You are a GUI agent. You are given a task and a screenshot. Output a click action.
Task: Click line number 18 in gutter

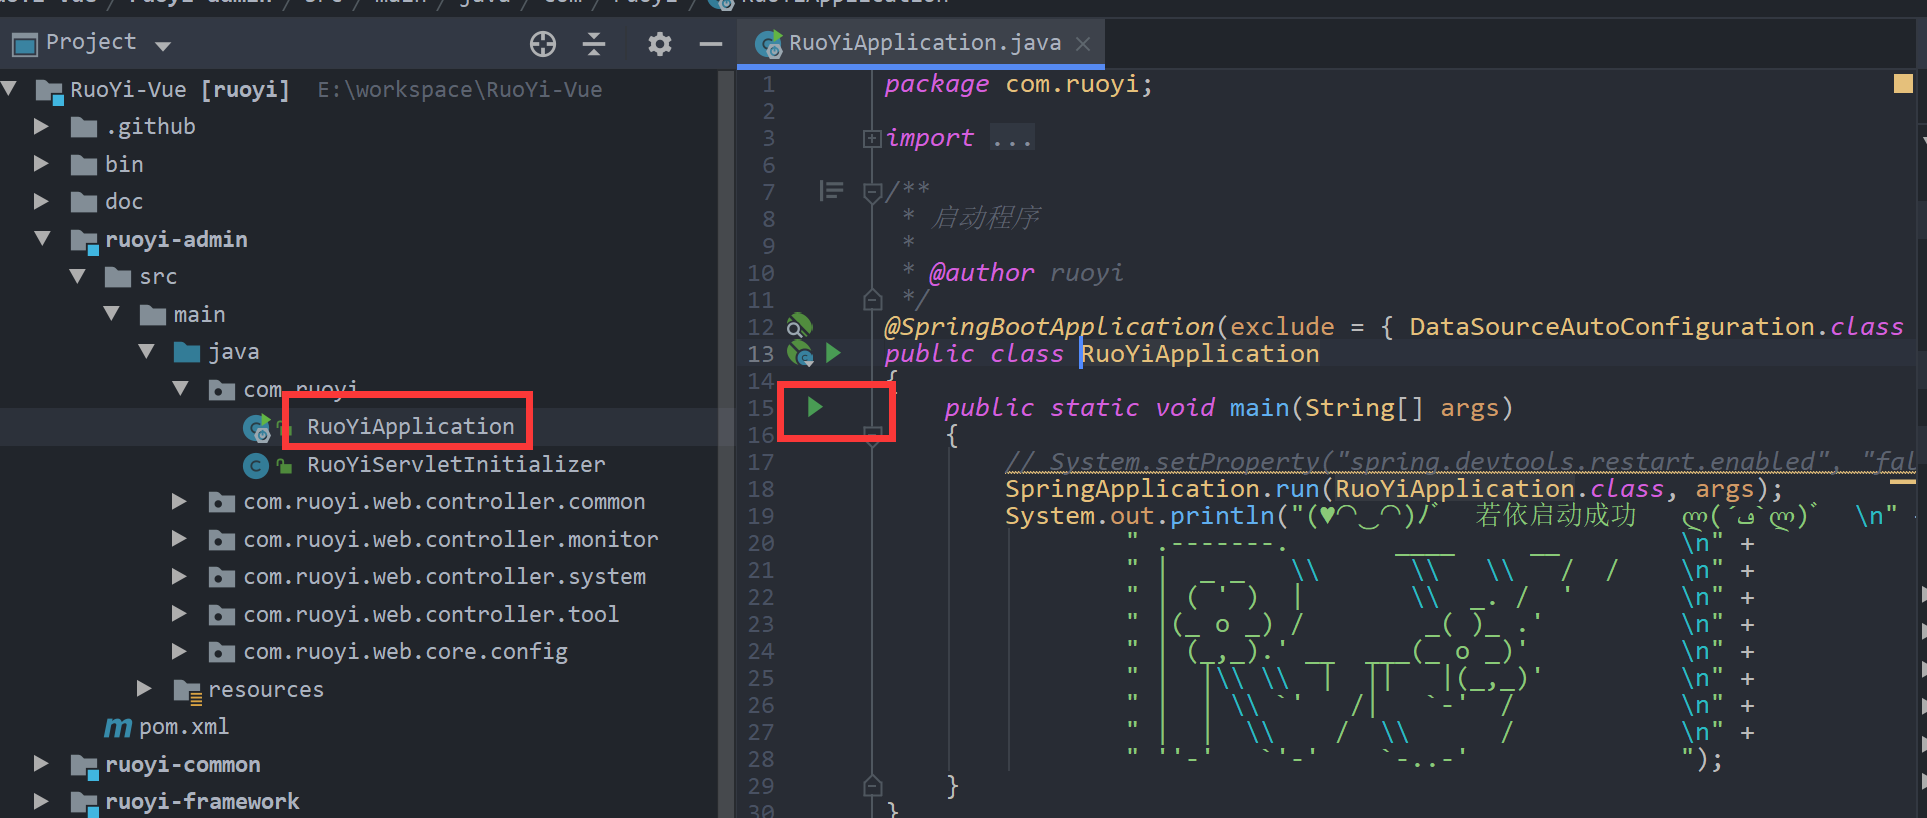click(761, 489)
